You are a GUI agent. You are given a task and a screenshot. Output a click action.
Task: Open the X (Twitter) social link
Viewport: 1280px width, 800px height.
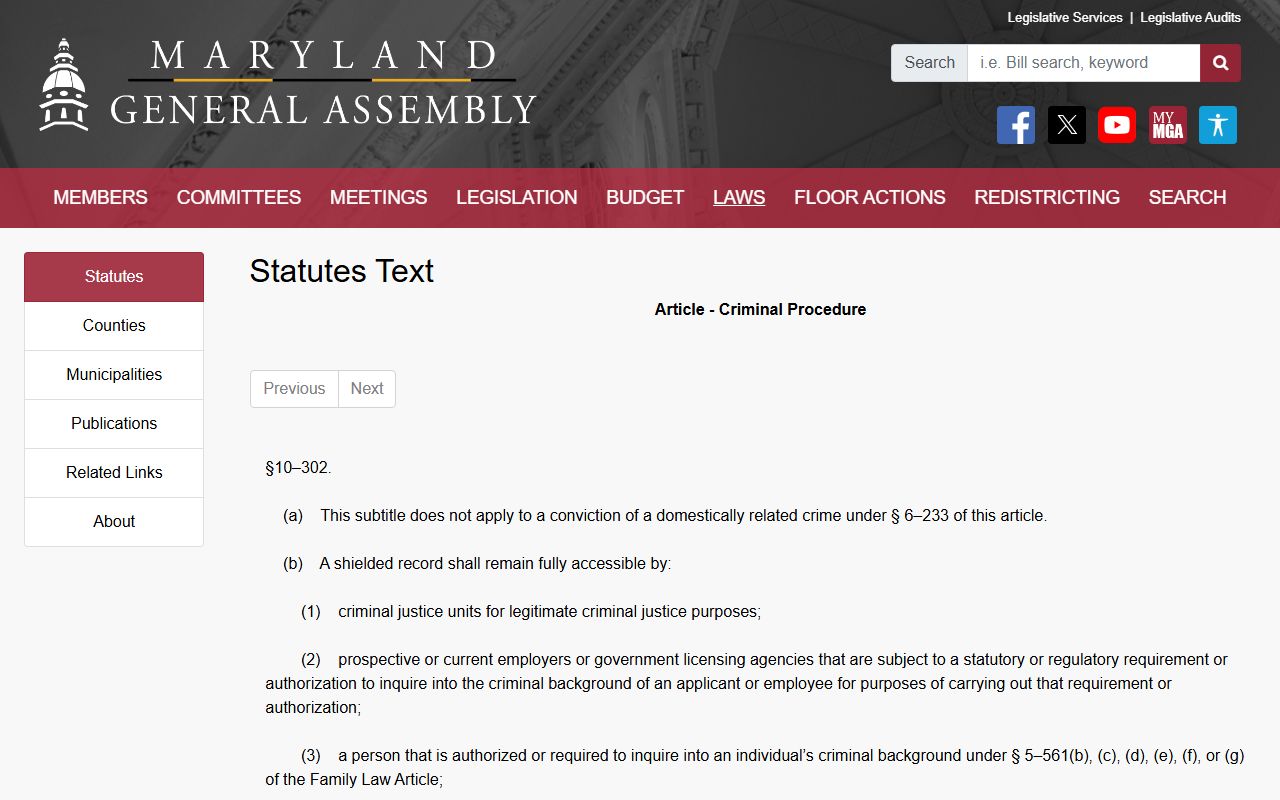[1067, 125]
